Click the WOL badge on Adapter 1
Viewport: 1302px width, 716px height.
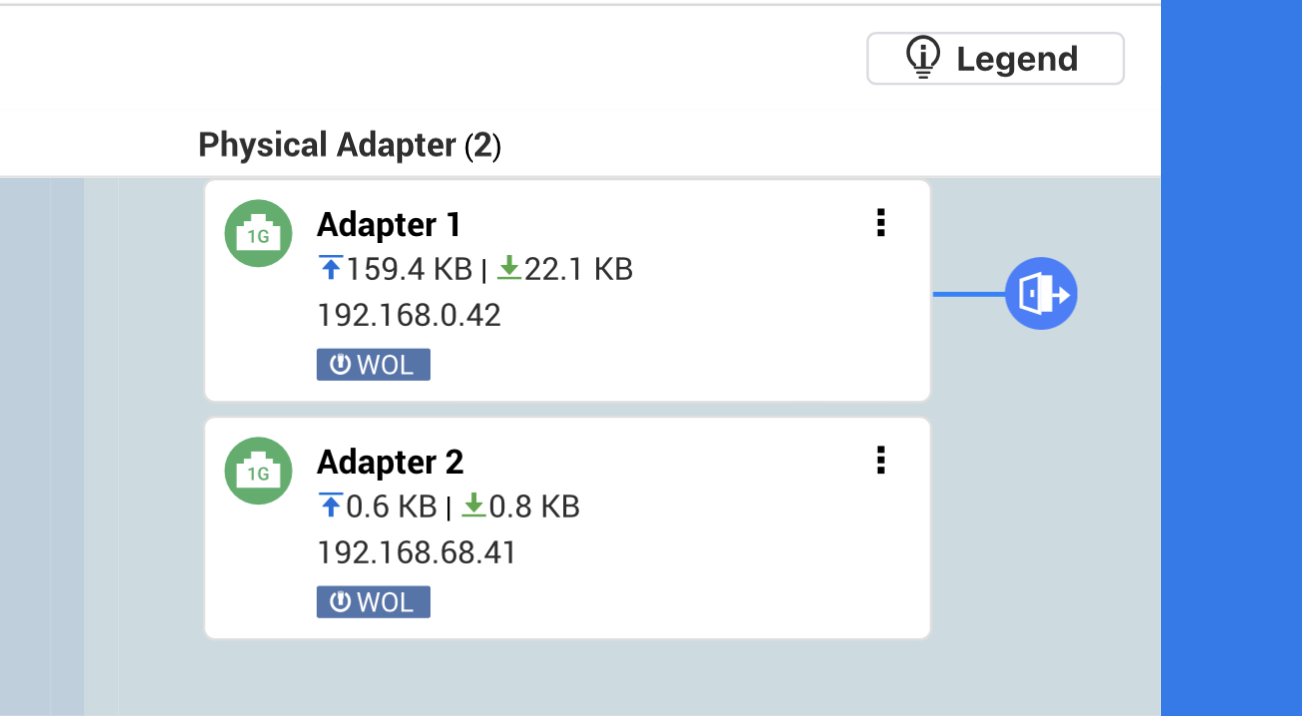tap(373, 365)
